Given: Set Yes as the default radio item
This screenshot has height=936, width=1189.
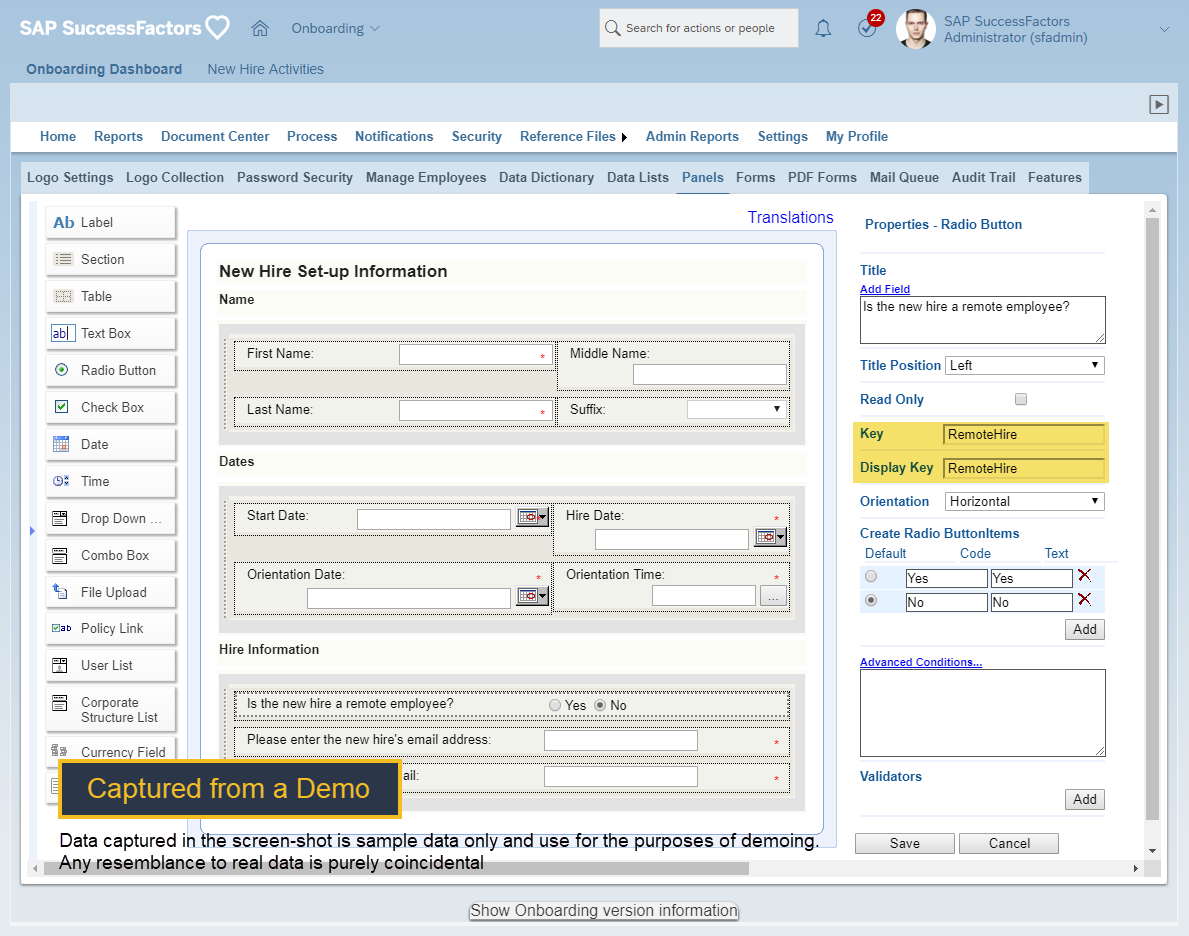Looking at the screenshot, I should tap(871, 576).
